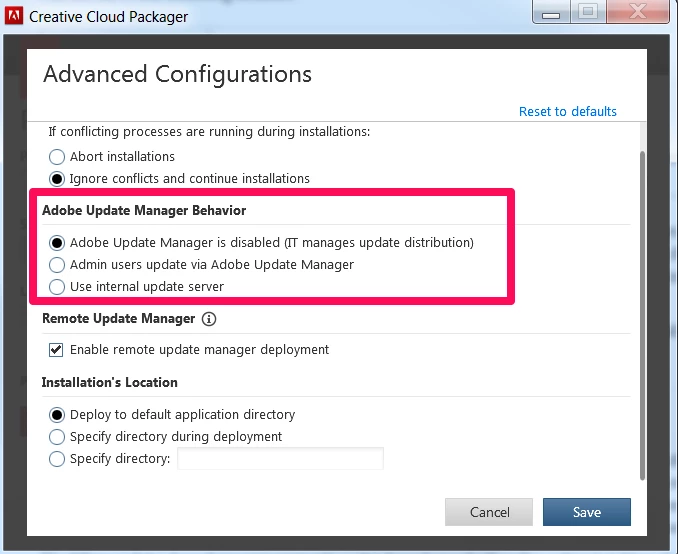Image resolution: width=678 pixels, height=554 pixels.
Task: Click the Specify directory path input field
Action: [280, 458]
